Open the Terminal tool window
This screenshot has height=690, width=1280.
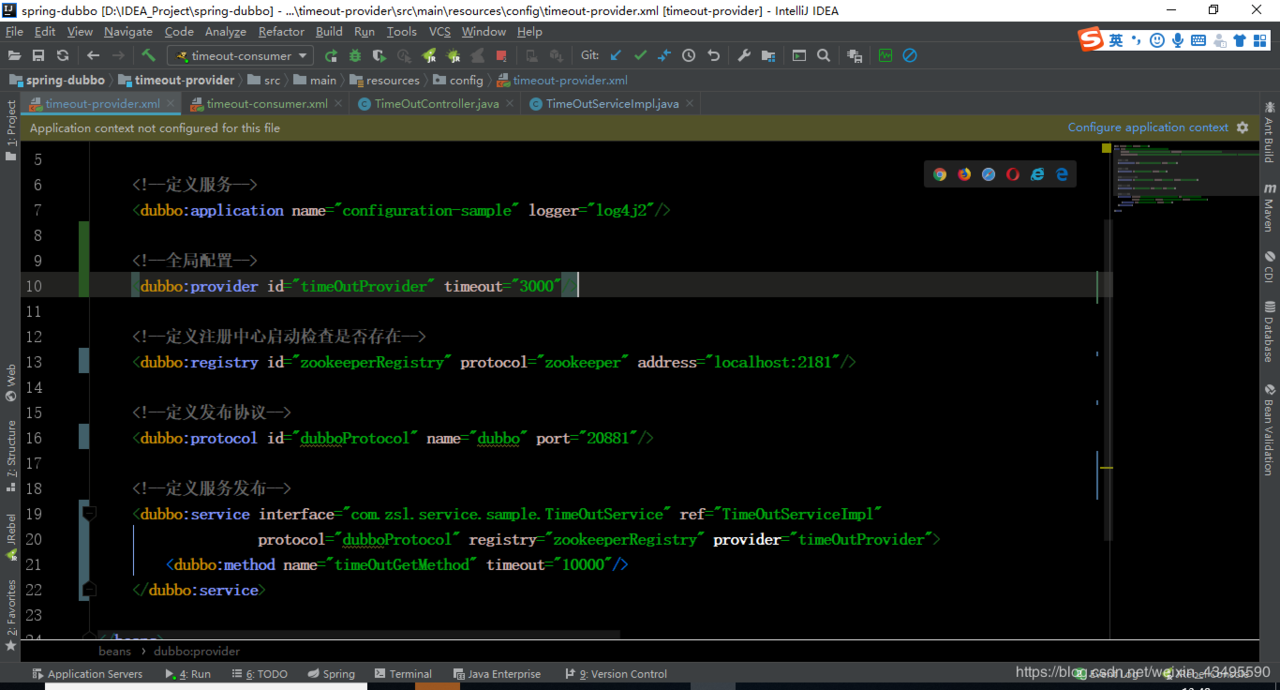pyautogui.click(x=402, y=674)
